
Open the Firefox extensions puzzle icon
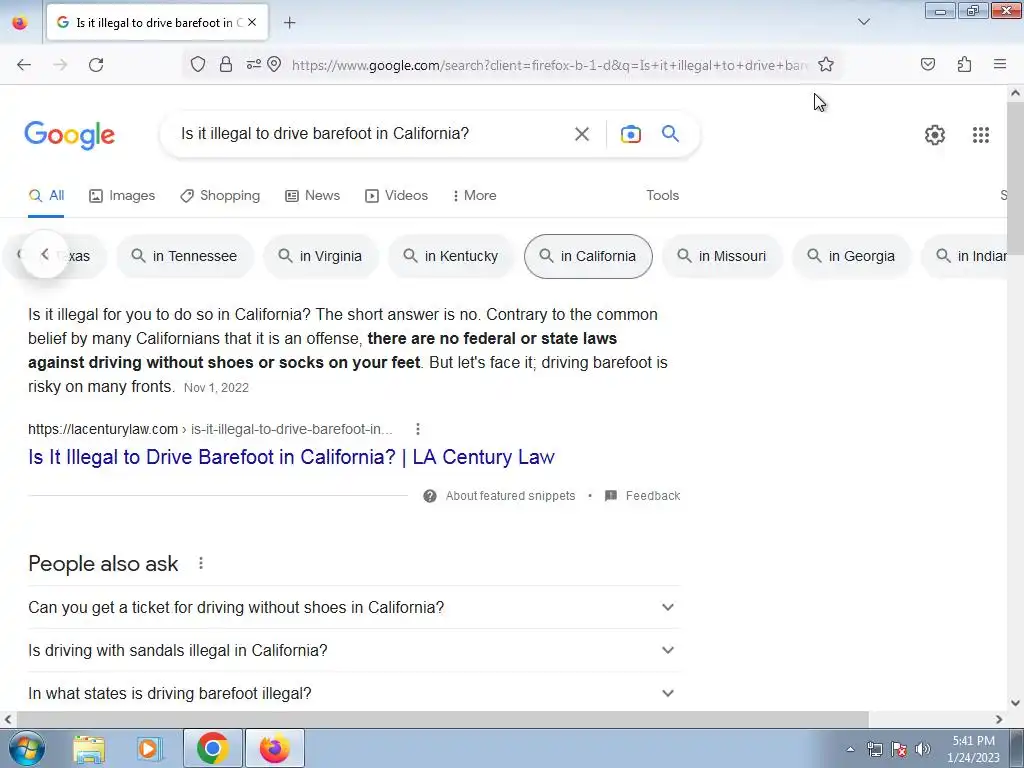(x=964, y=64)
